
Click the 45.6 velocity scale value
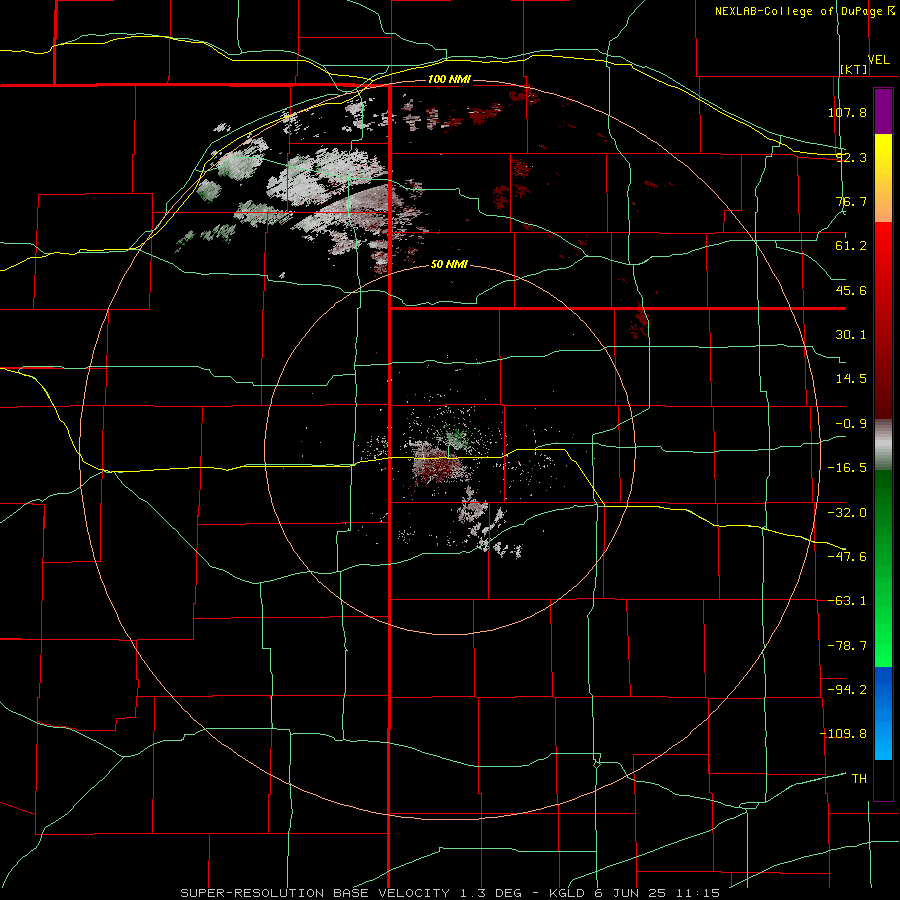click(x=851, y=290)
